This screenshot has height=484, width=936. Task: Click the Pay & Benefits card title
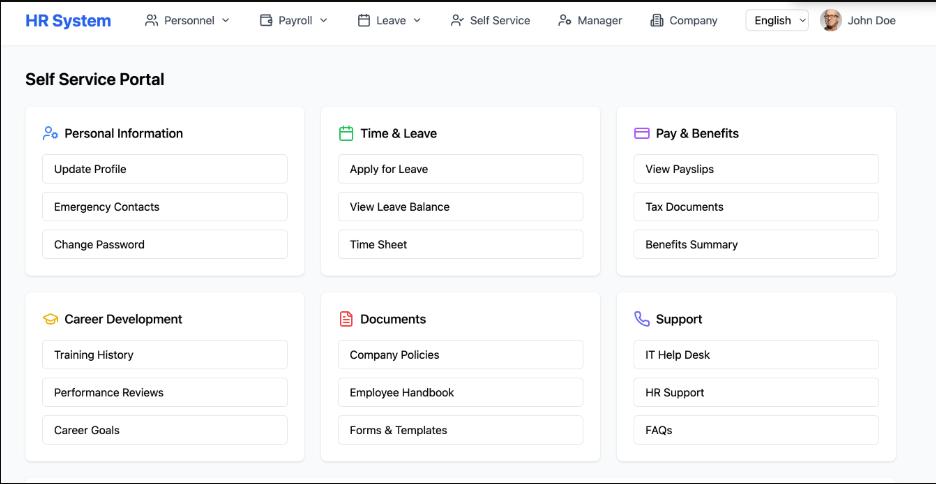697,133
